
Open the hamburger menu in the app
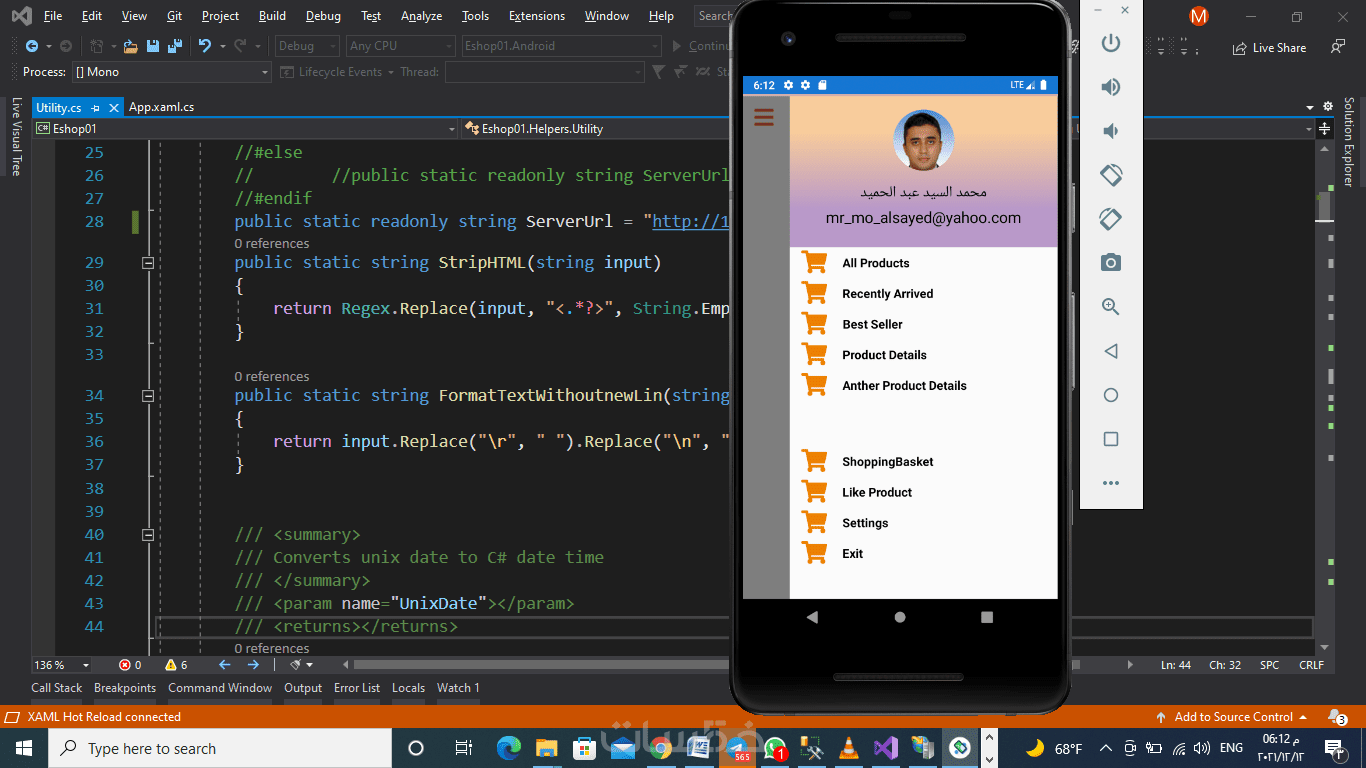pos(764,118)
